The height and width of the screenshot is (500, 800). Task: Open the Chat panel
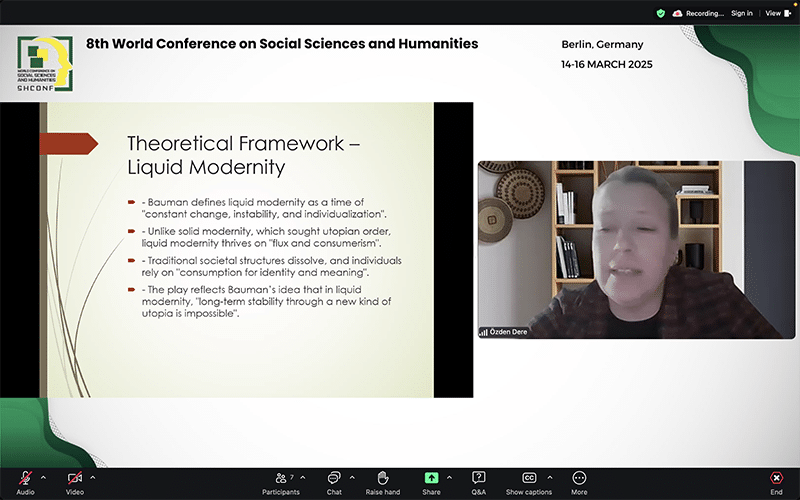(334, 479)
